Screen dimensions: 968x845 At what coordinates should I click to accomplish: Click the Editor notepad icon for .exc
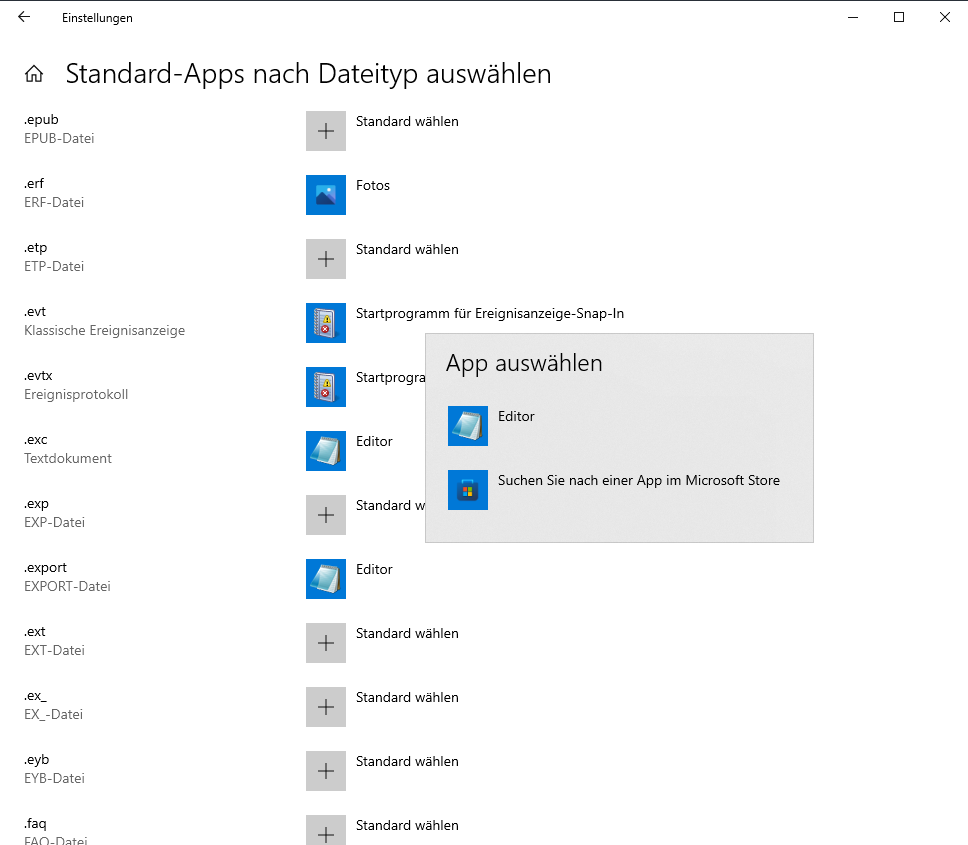[326, 451]
